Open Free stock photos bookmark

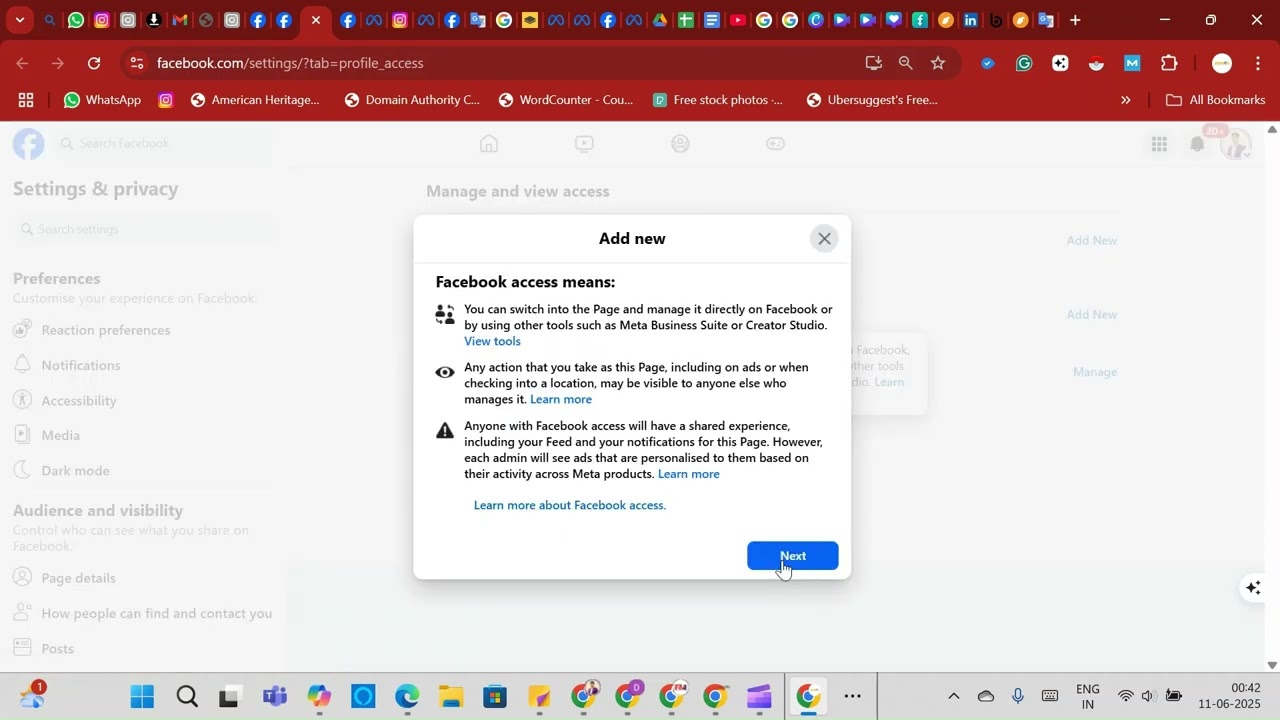717,100
